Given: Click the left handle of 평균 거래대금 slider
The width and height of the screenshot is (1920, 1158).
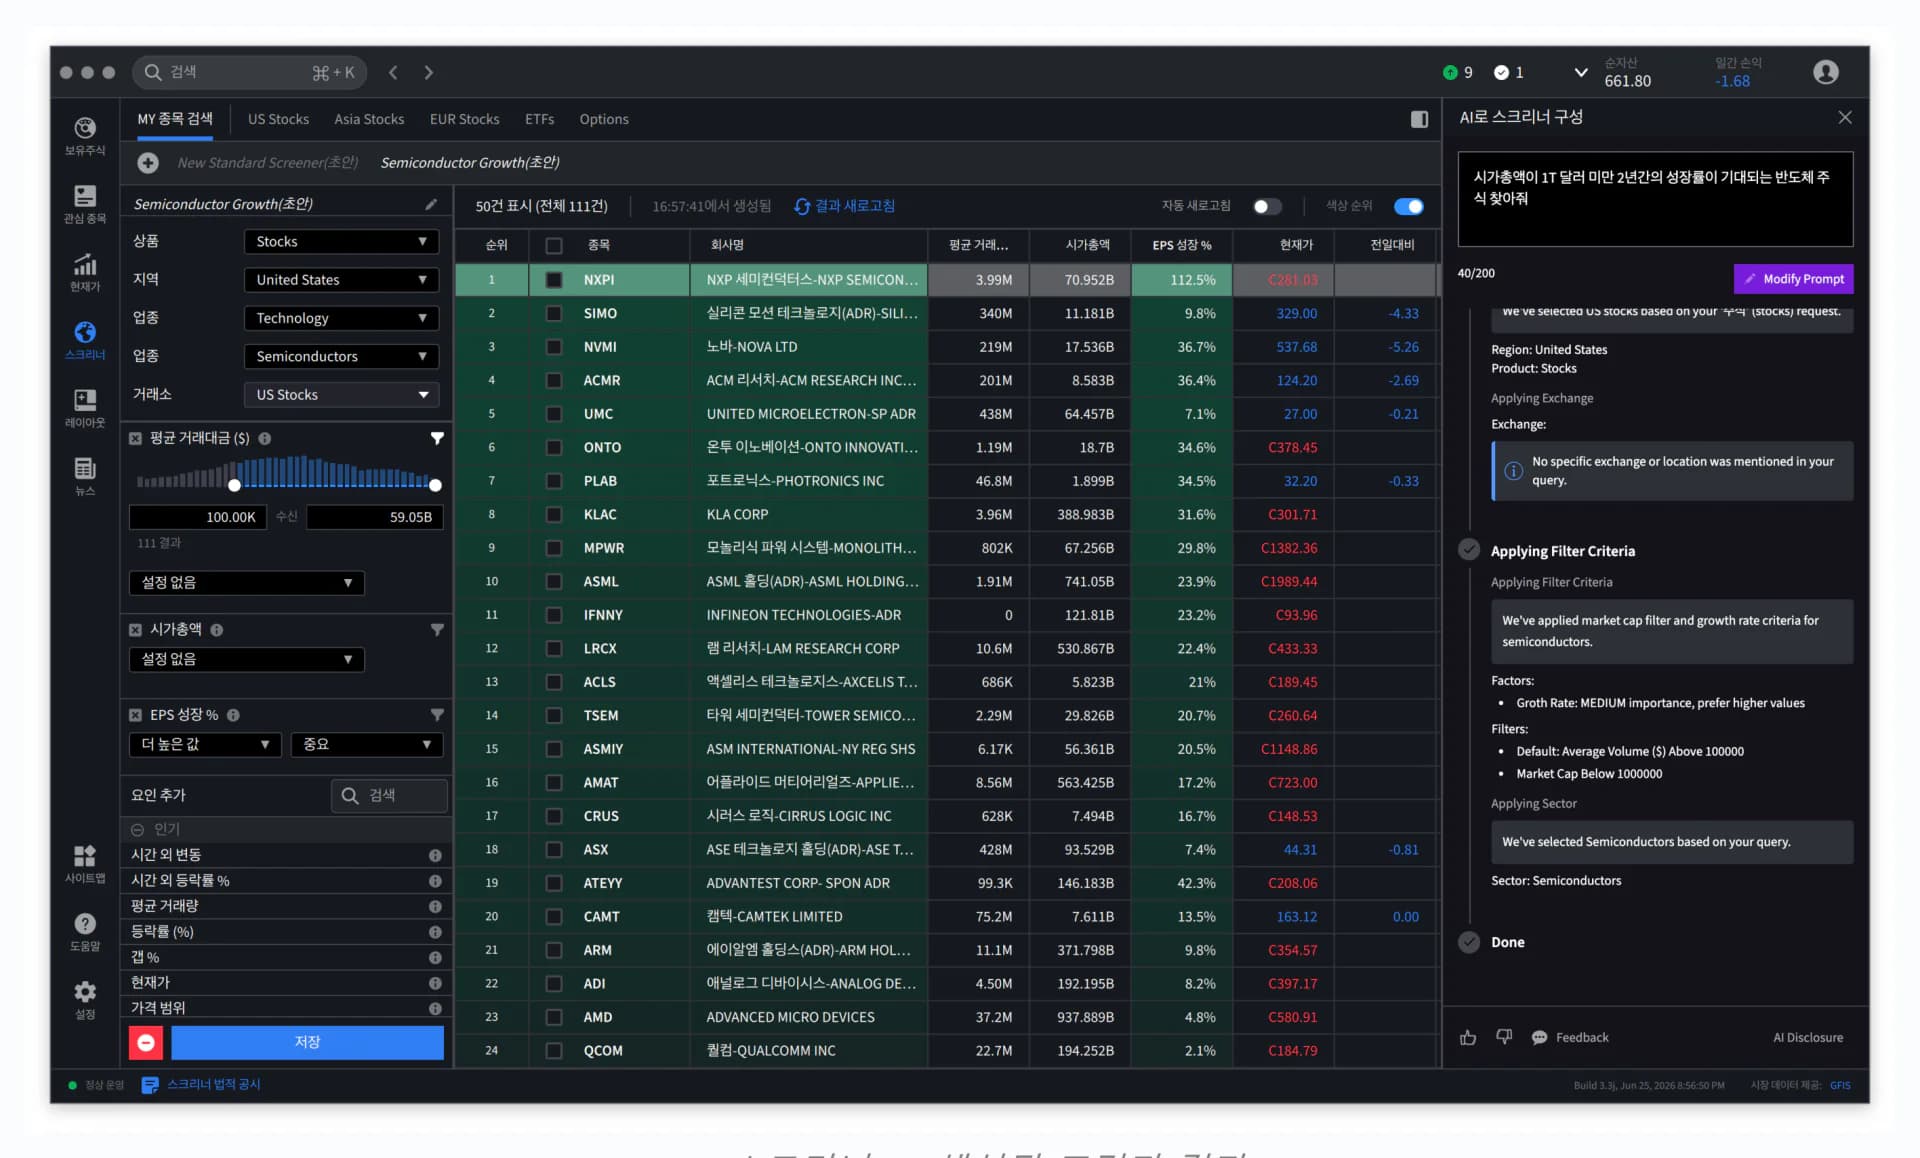Looking at the screenshot, I should tap(234, 485).
